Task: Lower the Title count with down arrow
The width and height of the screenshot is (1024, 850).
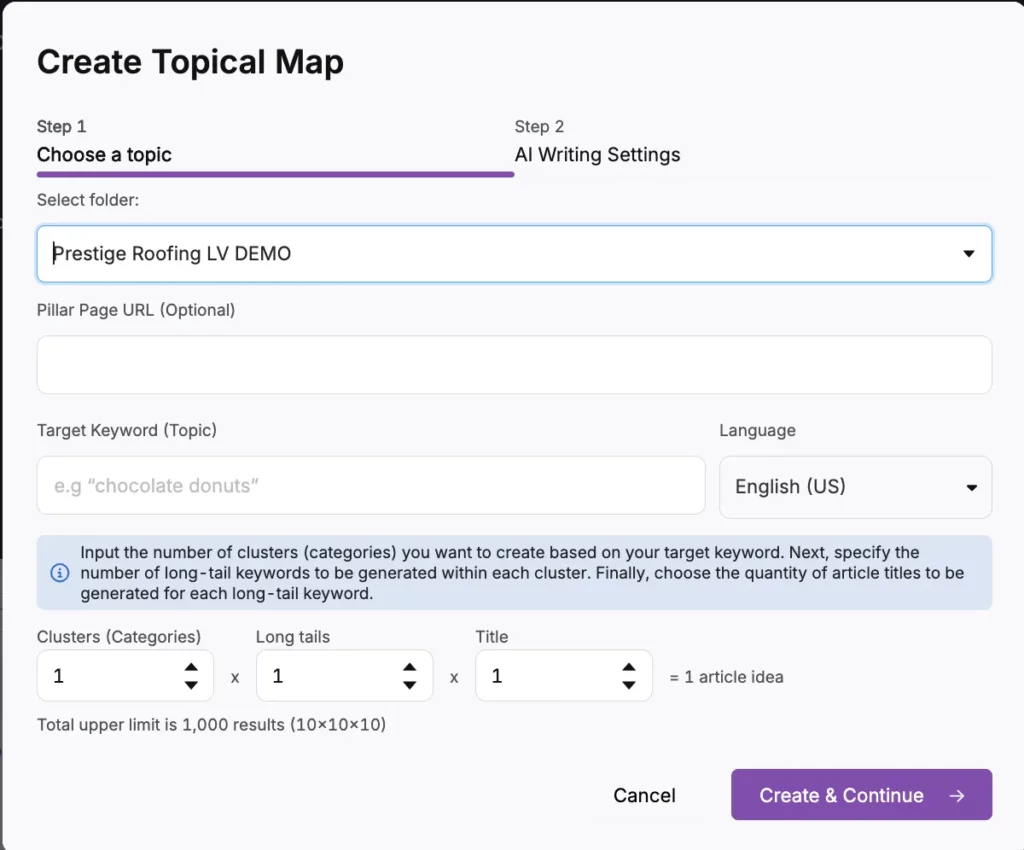Action: pyautogui.click(x=628, y=685)
